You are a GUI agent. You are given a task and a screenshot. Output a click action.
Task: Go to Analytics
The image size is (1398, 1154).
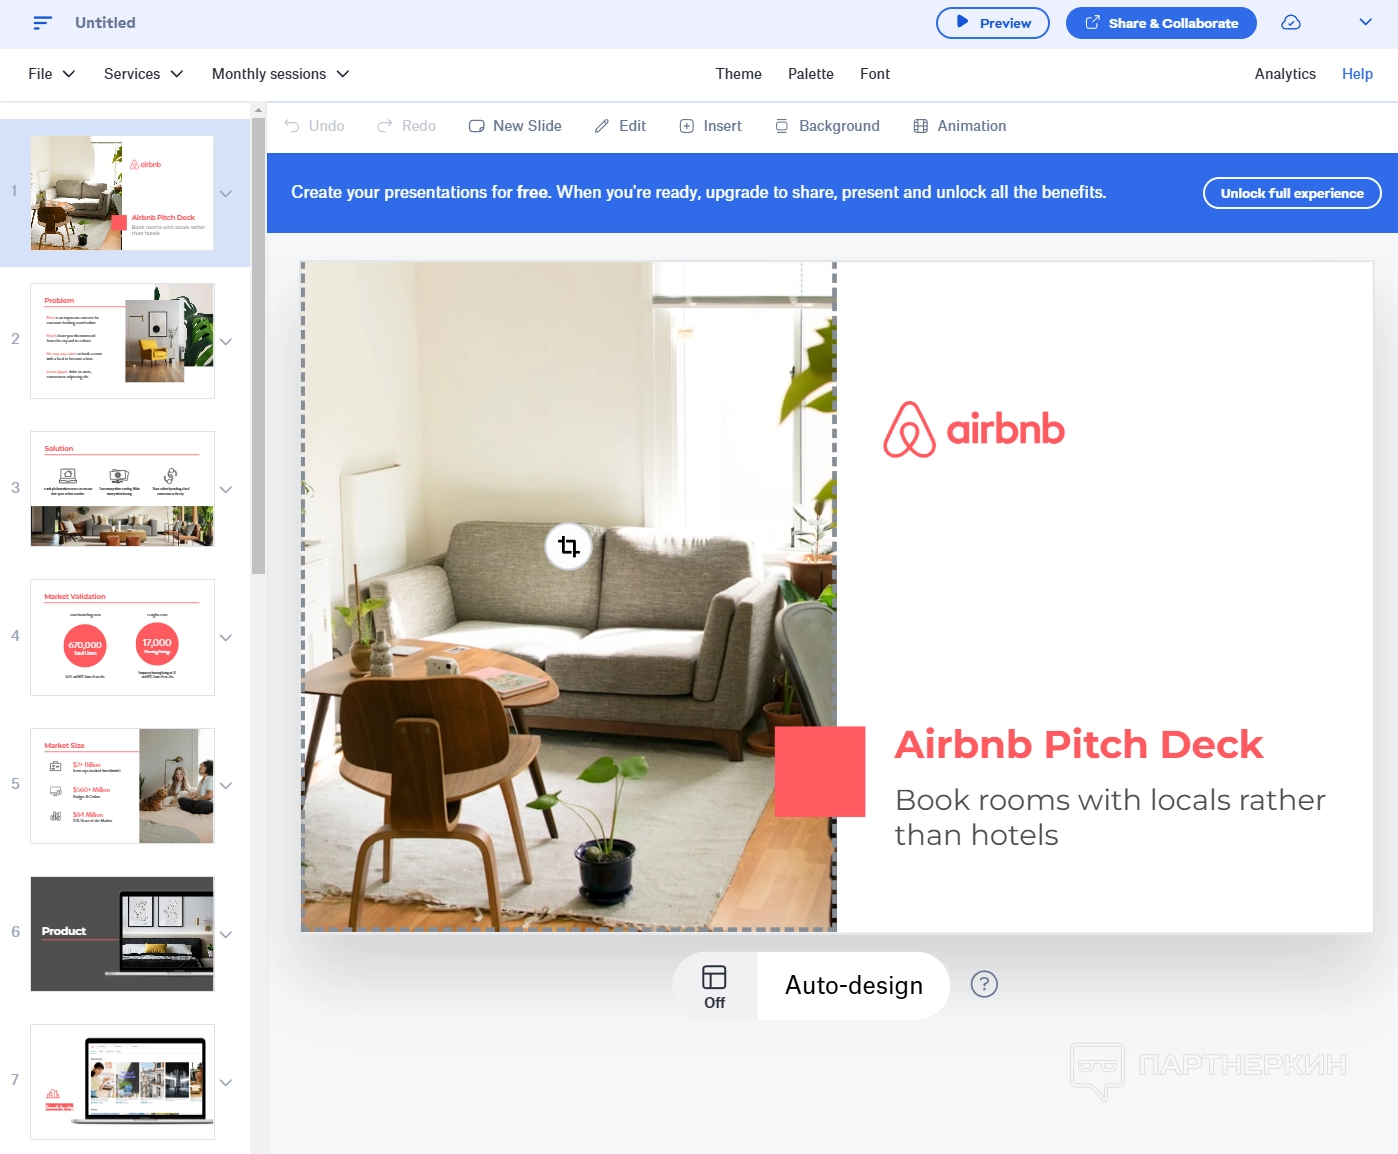(x=1285, y=74)
